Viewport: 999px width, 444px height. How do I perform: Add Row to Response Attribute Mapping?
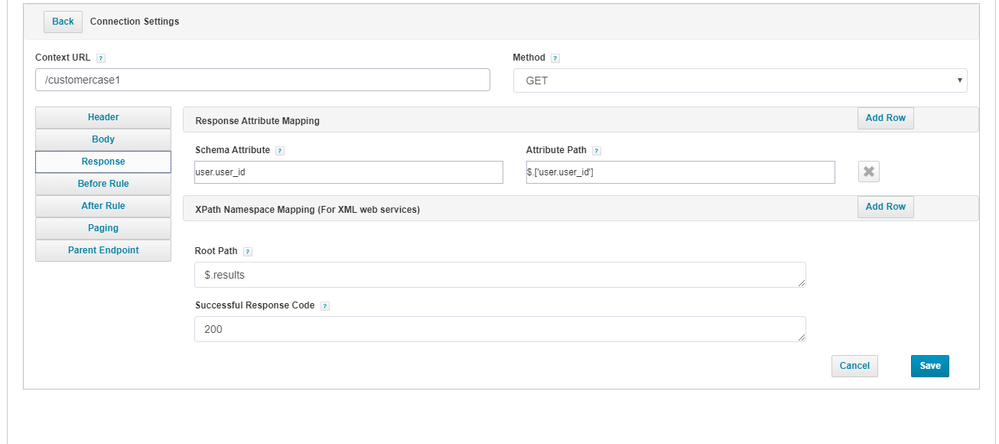pos(885,118)
